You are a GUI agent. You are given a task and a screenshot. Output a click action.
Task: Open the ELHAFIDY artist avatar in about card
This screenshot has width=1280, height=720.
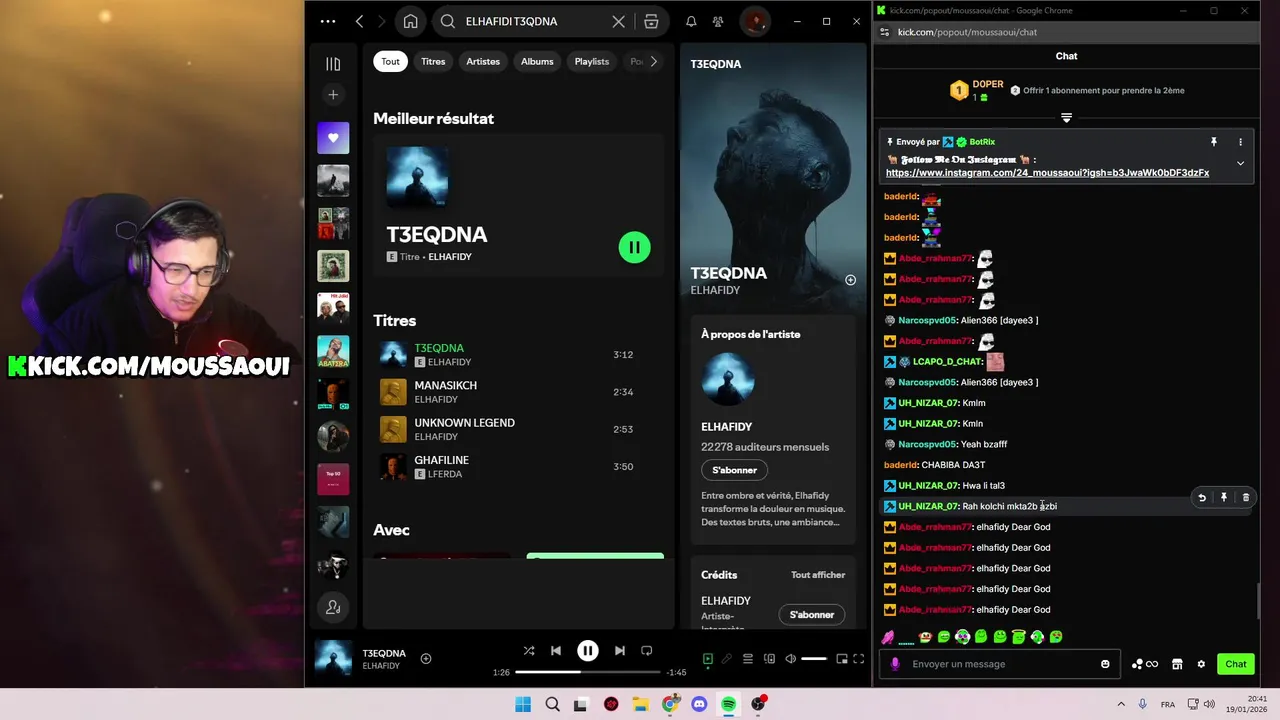(728, 380)
